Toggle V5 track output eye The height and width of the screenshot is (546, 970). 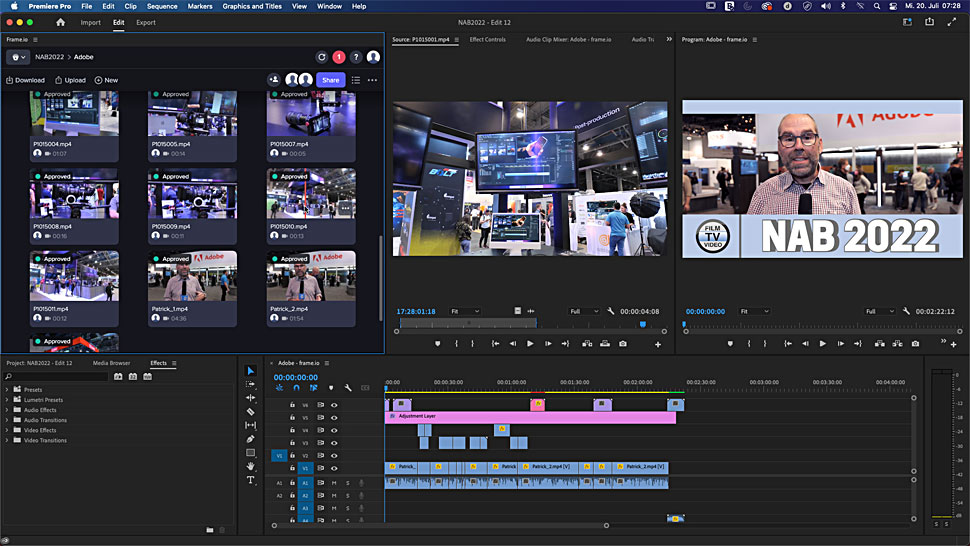coord(334,417)
